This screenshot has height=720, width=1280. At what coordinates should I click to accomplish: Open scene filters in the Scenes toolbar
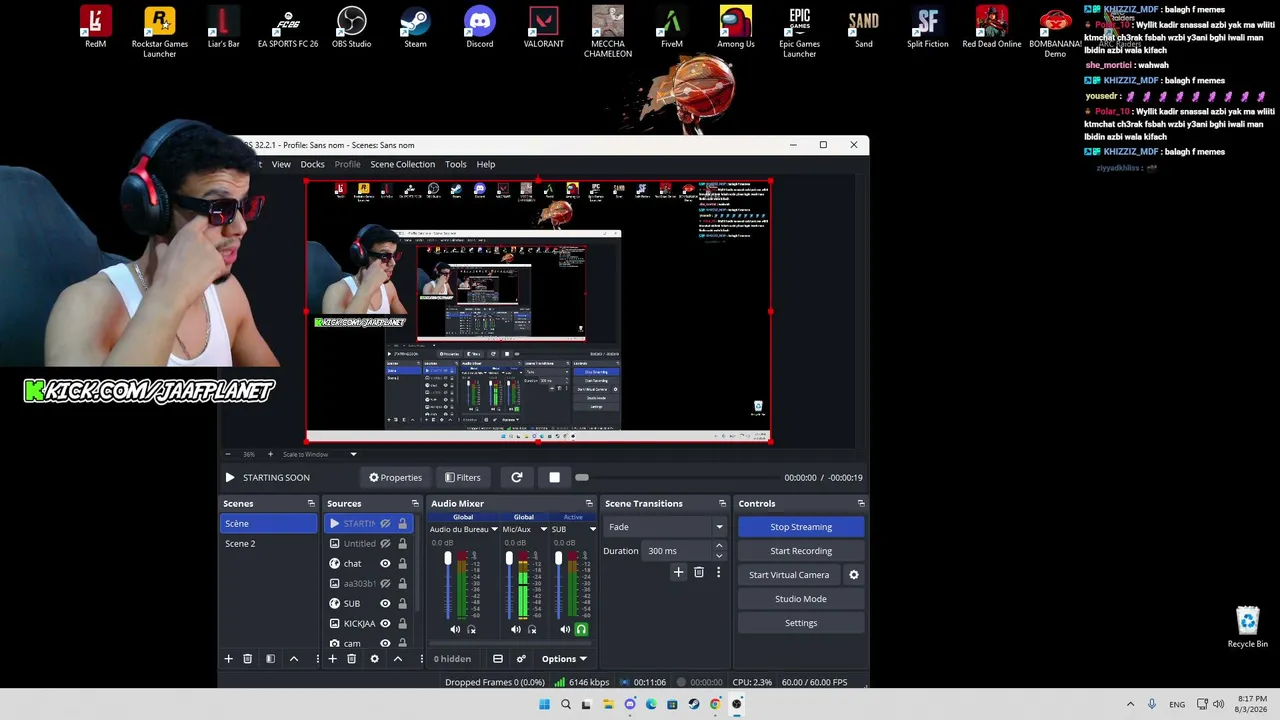point(270,659)
